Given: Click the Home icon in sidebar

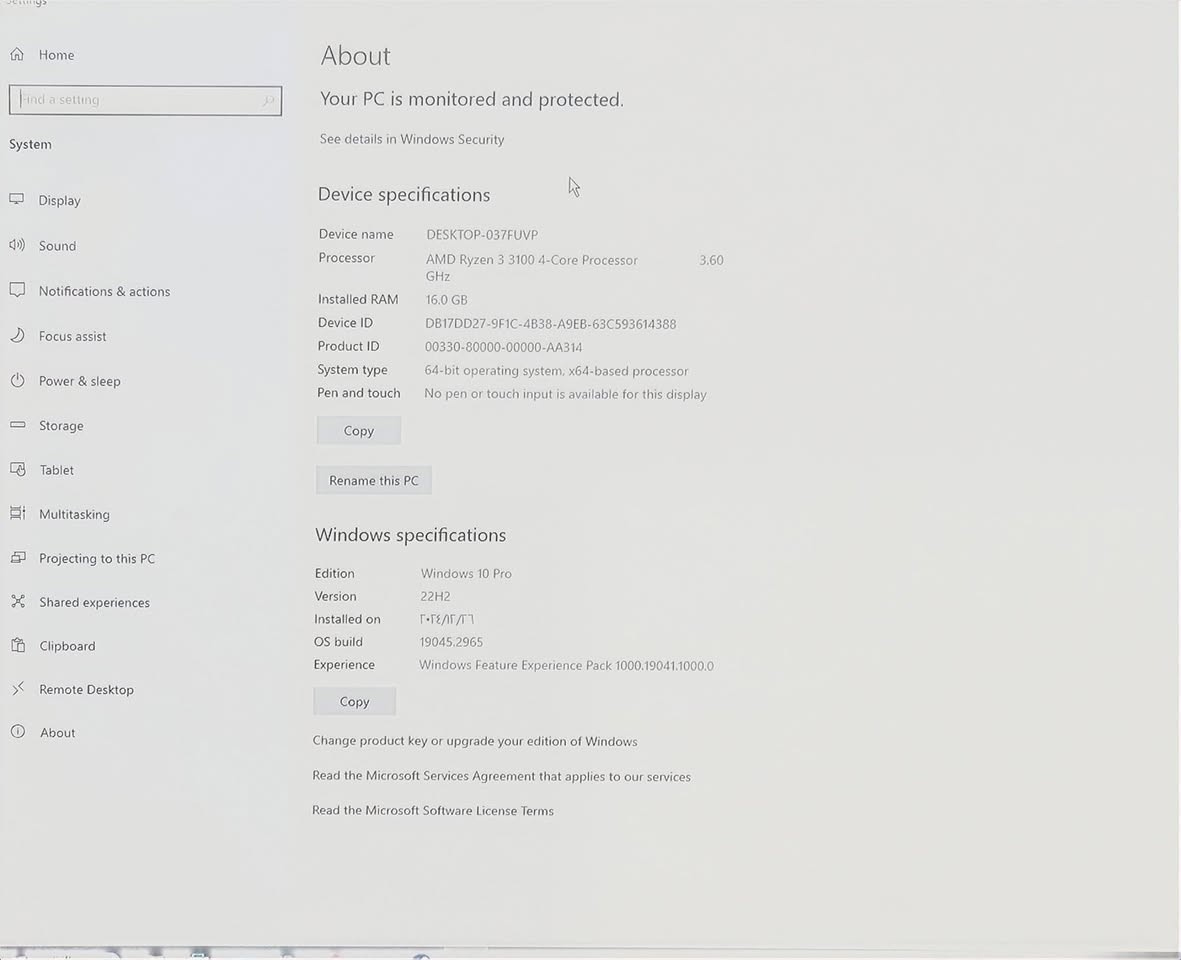Looking at the screenshot, I should 17,55.
